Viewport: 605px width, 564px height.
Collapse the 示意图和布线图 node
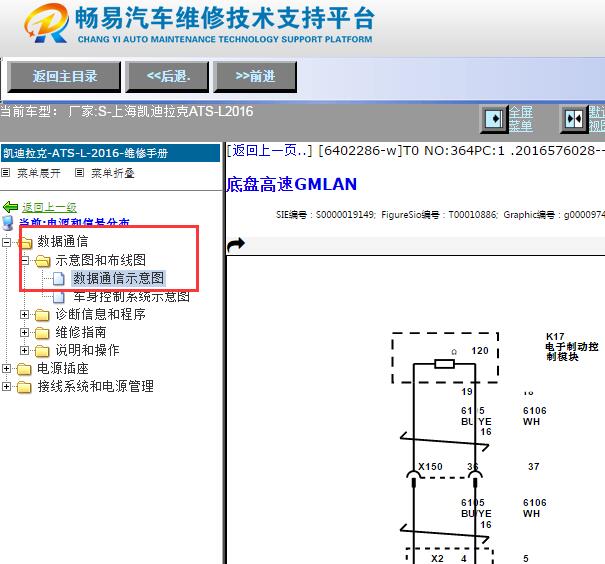click(25, 261)
